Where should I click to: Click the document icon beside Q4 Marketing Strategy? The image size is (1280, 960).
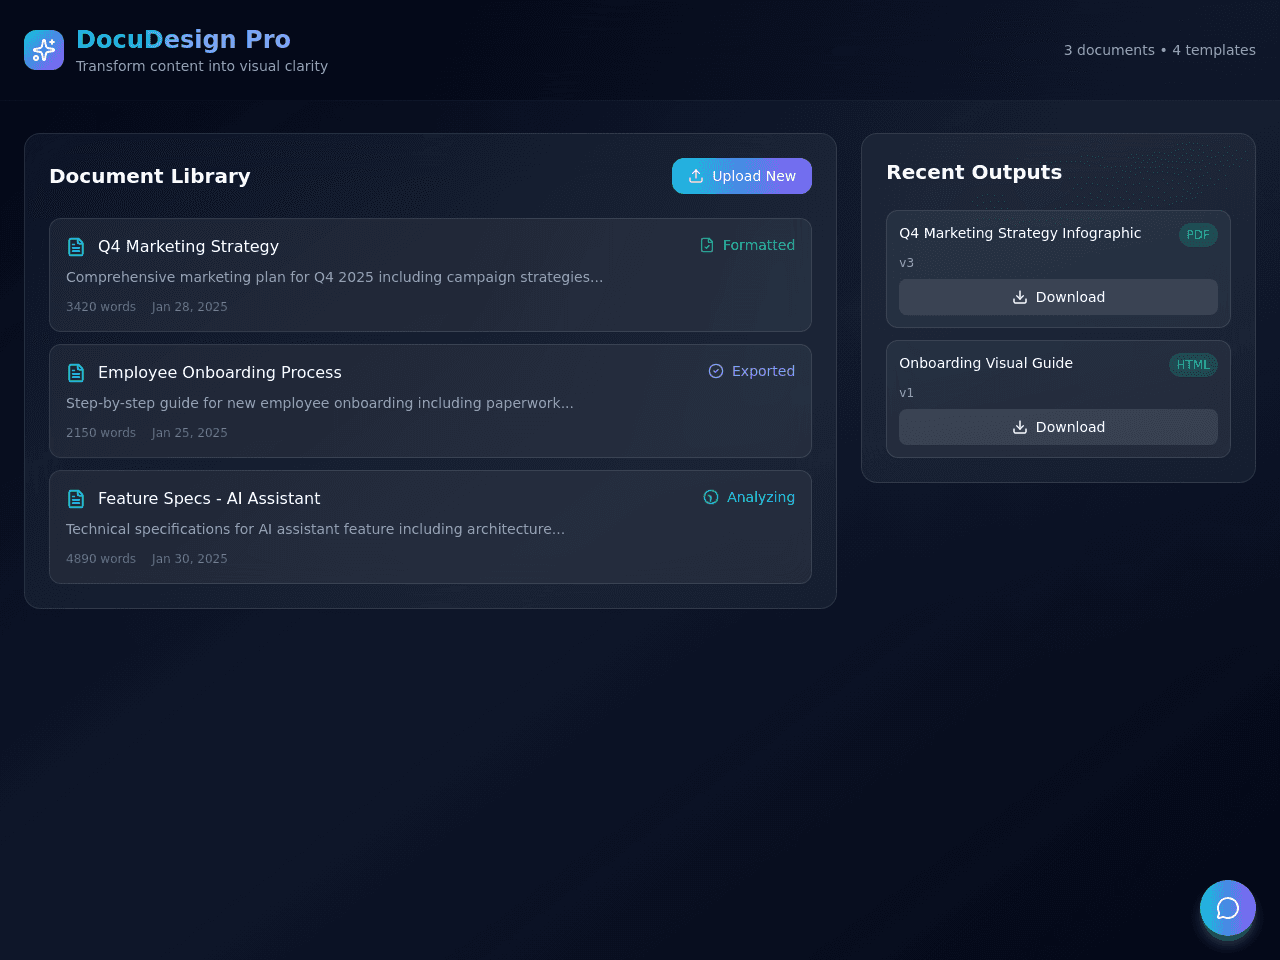(76, 247)
